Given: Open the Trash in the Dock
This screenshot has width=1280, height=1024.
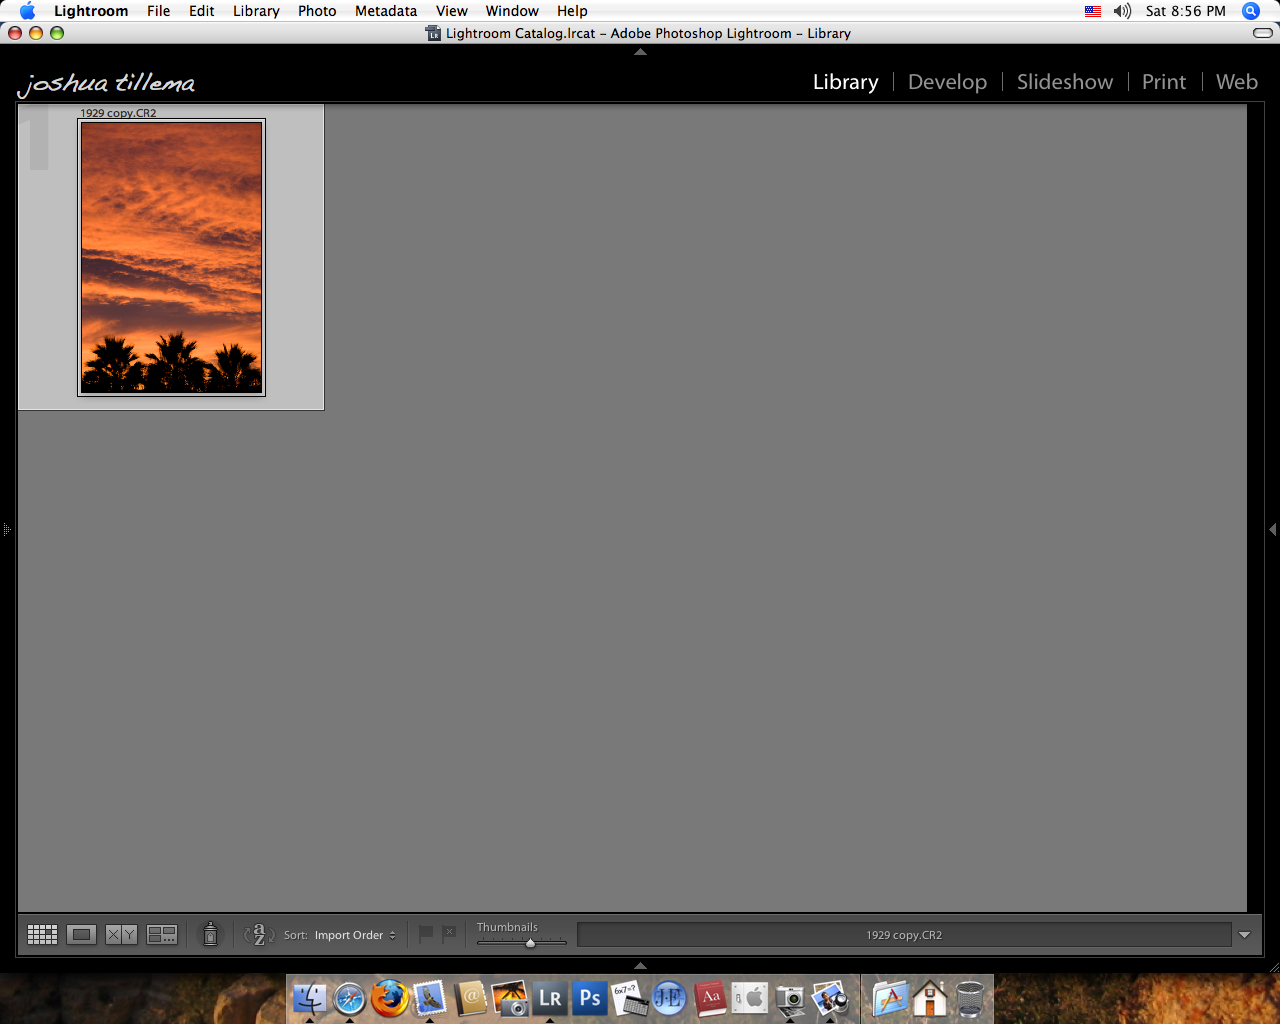Looking at the screenshot, I should tap(970, 998).
